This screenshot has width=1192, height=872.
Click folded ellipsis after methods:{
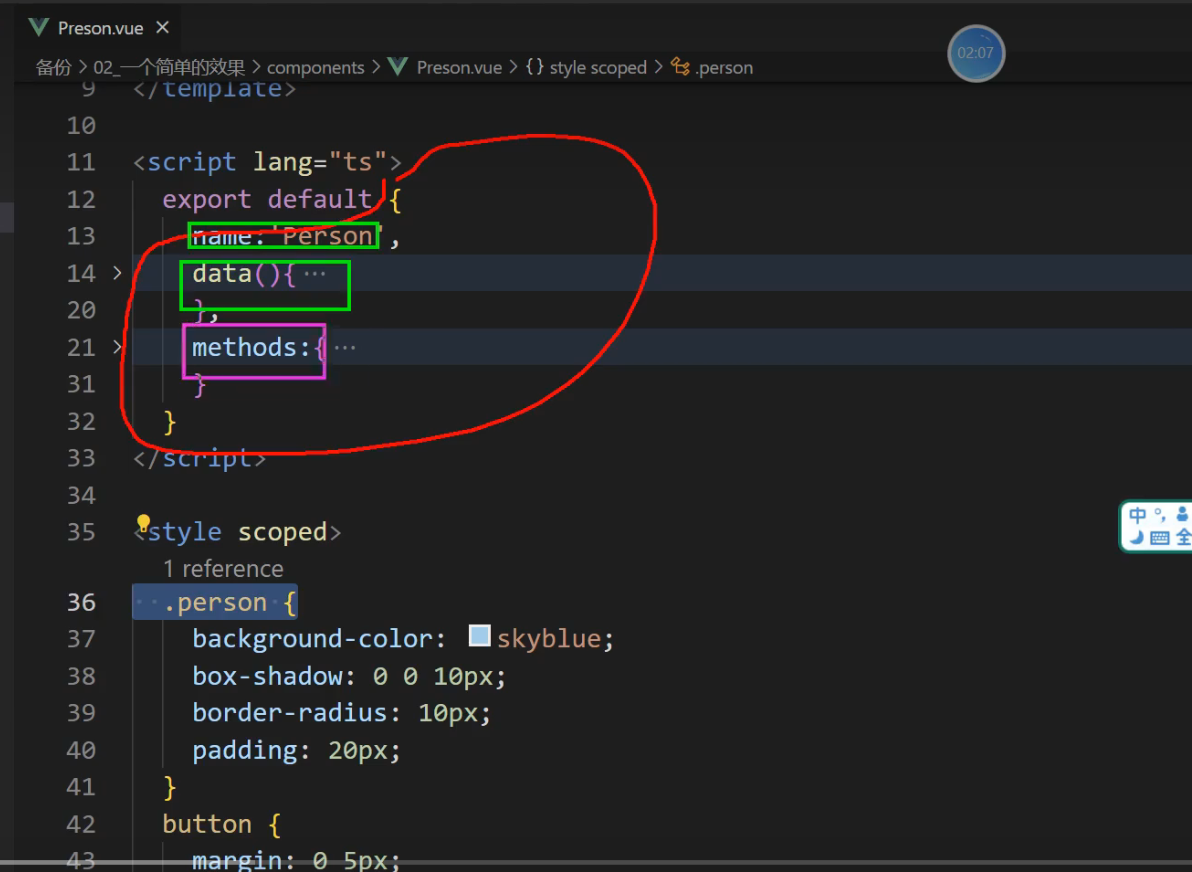click(344, 347)
